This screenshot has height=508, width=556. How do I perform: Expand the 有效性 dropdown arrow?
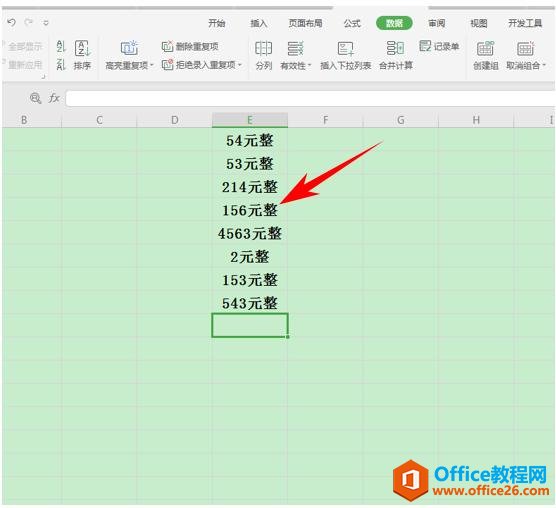pos(310,65)
